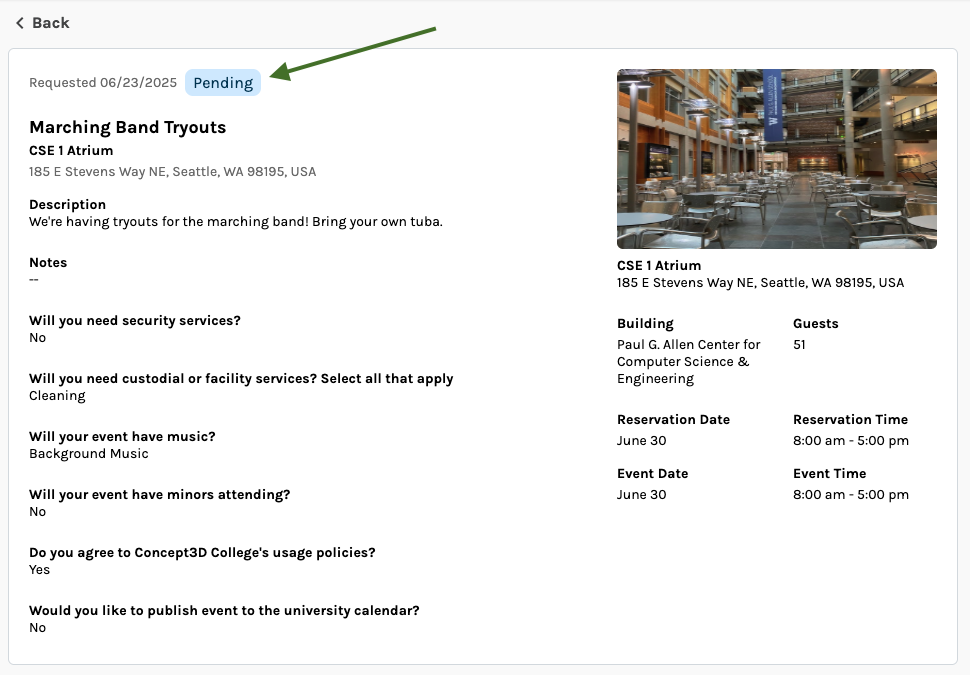The width and height of the screenshot is (970, 675).
Task: Select the Pending status badge
Action: [x=222, y=83]
